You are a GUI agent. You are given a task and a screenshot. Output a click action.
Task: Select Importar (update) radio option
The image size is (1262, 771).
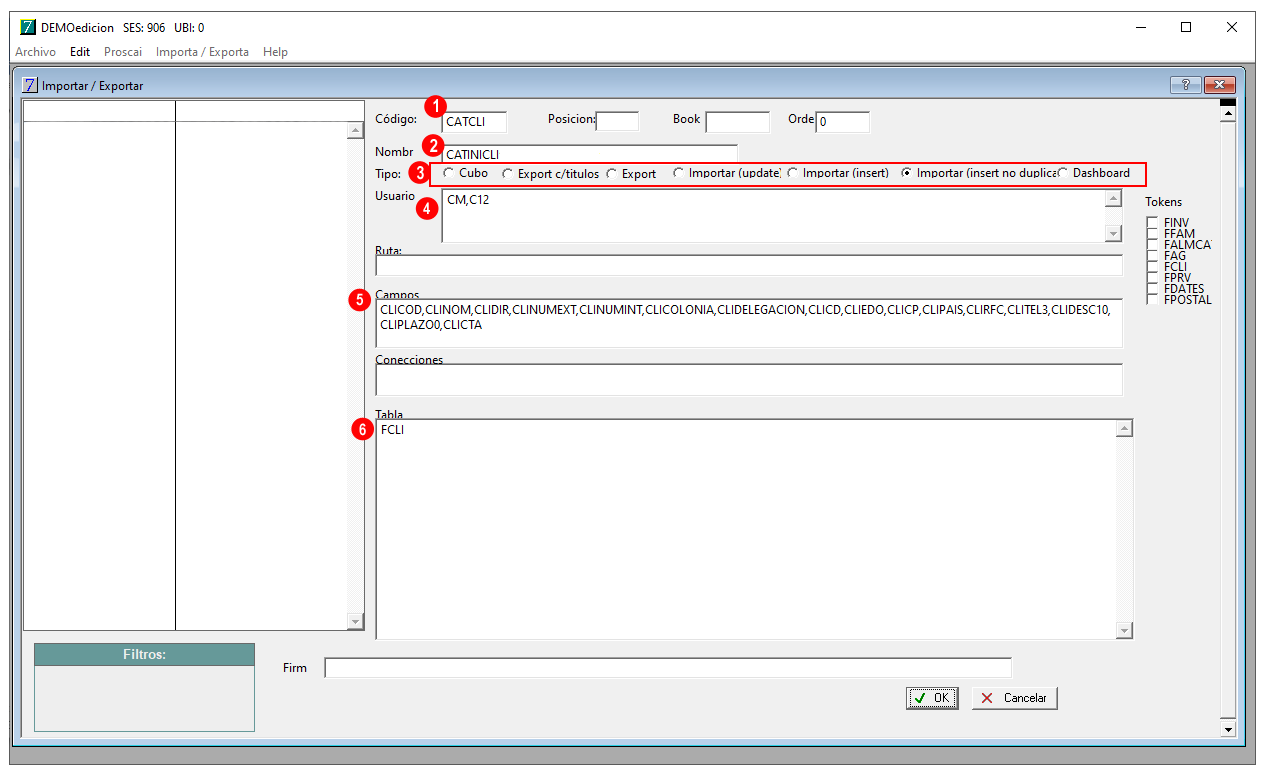point(678,173)
